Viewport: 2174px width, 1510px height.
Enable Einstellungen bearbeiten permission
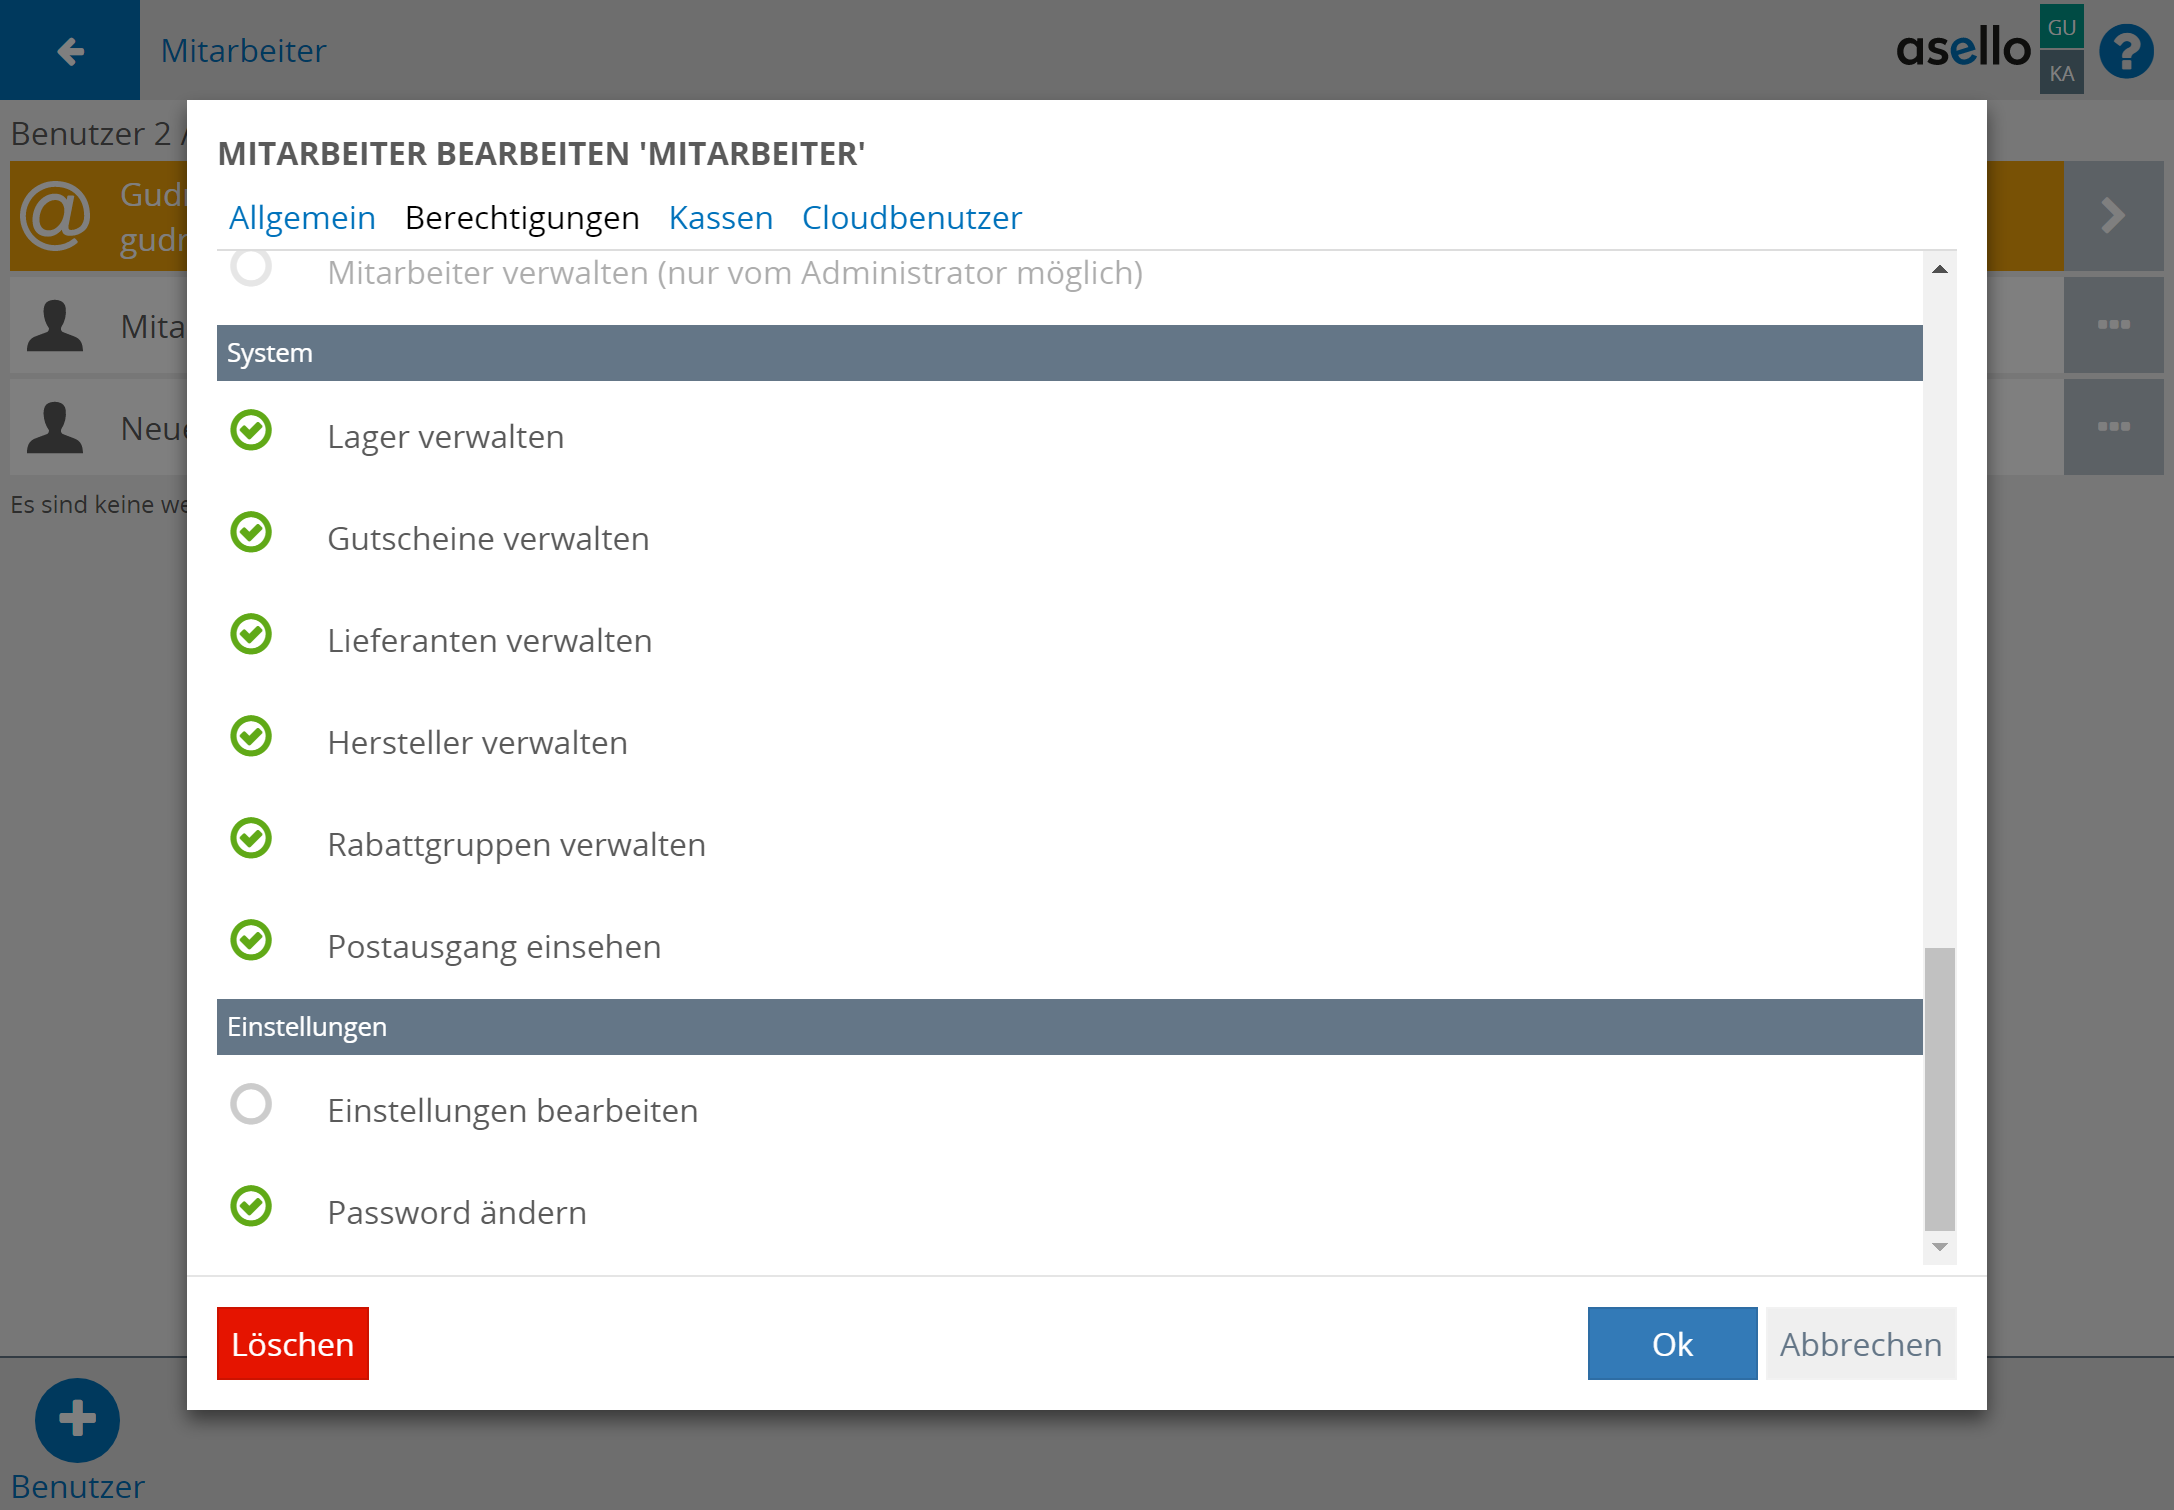251,1105
